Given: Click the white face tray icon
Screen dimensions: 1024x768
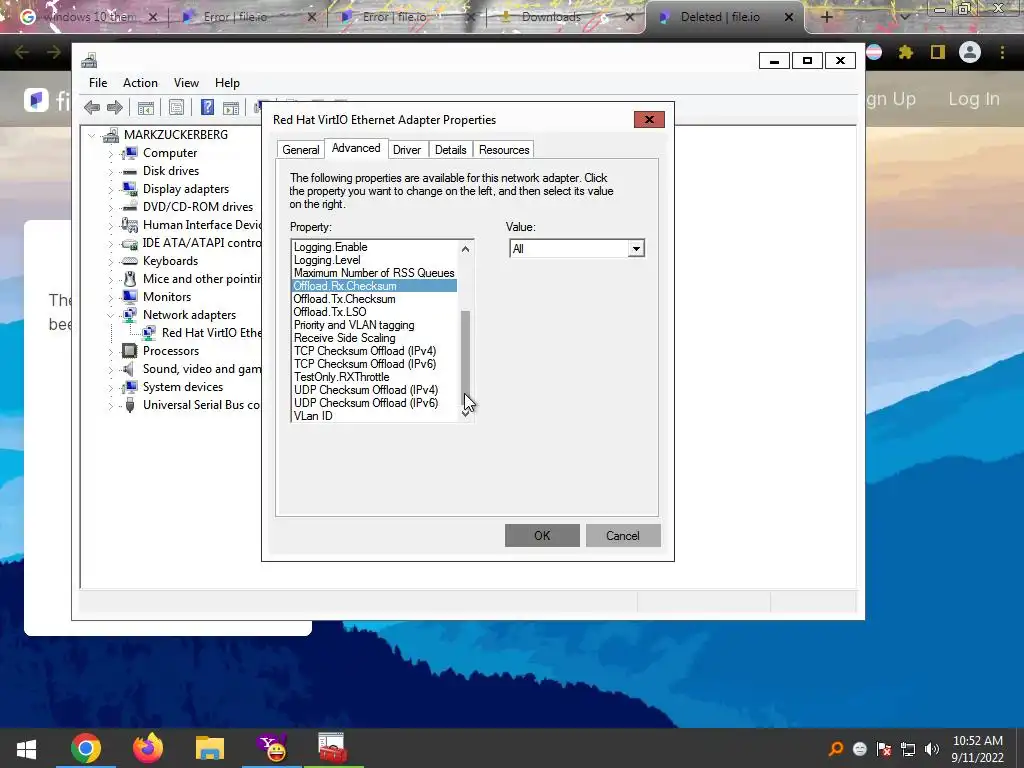Looking at the screenshot, I should [860, 749].
